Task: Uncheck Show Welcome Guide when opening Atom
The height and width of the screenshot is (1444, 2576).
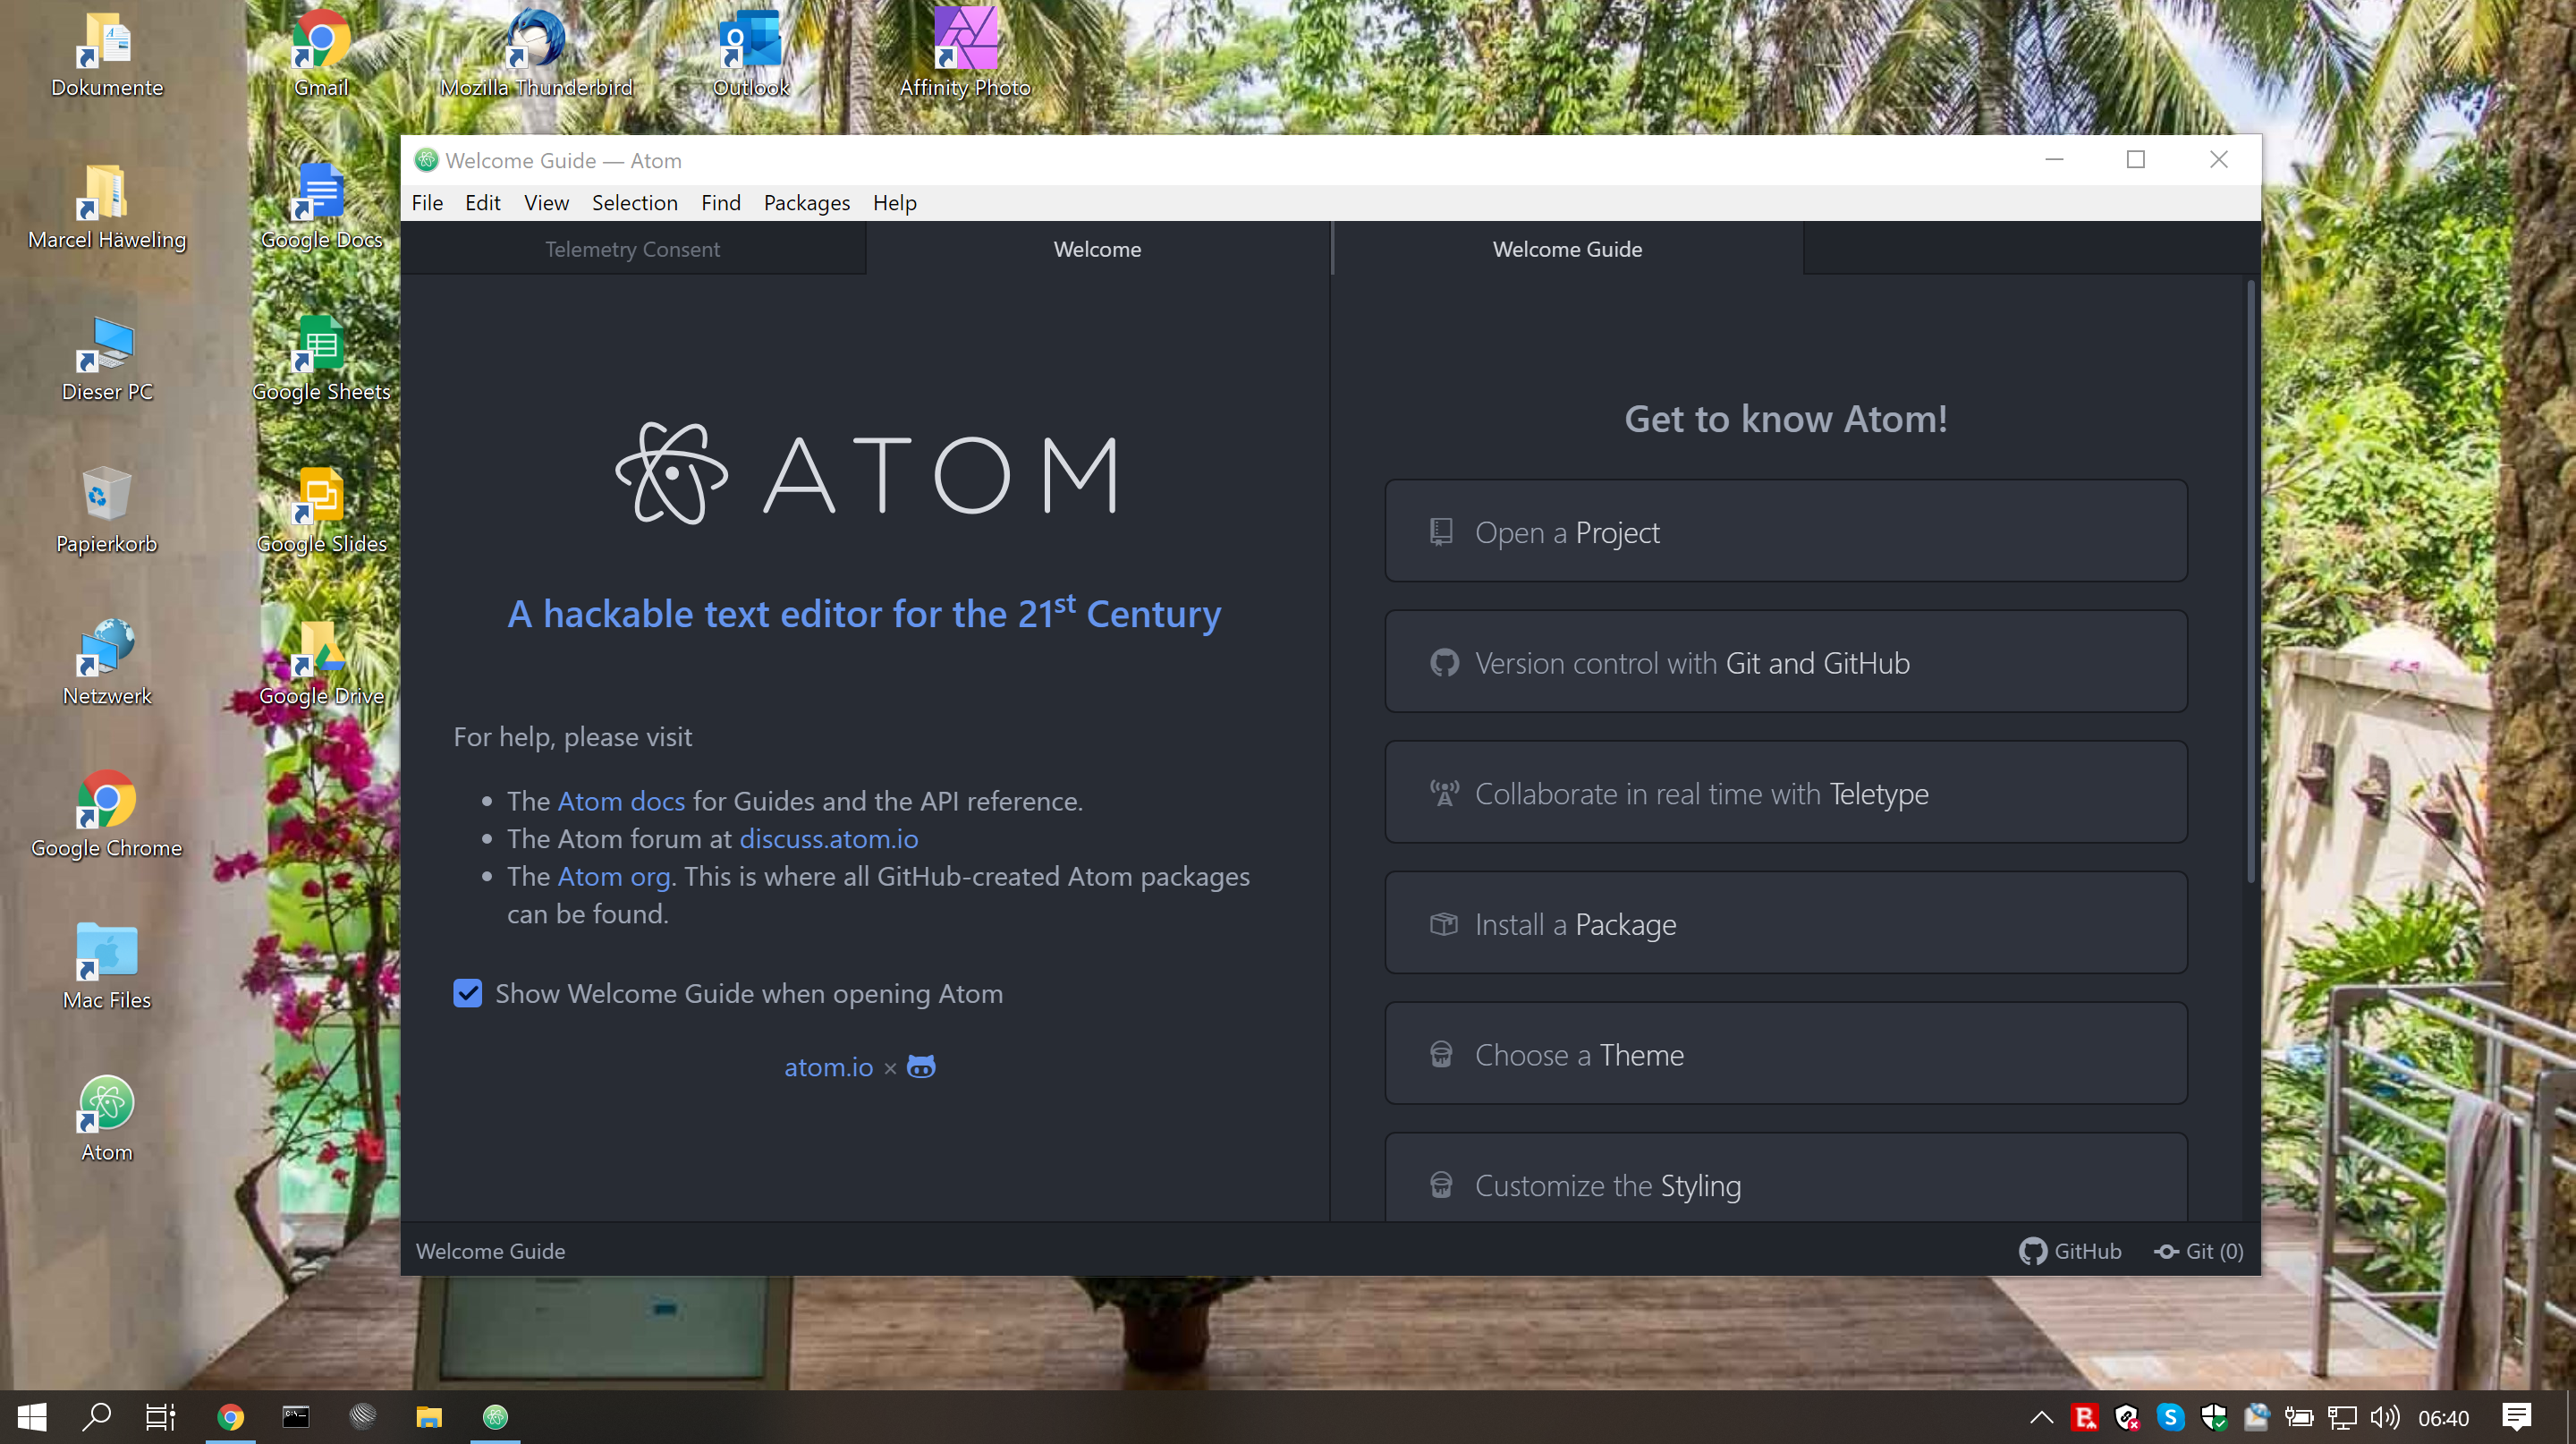Action: (467, 993)
